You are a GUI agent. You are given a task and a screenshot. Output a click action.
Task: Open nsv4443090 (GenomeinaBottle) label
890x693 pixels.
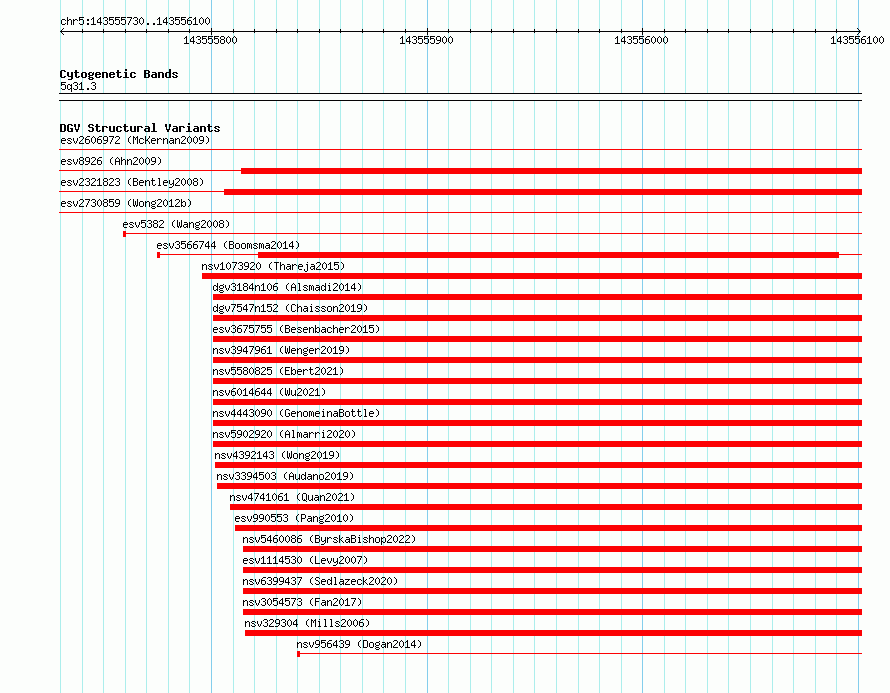[296, 413]
